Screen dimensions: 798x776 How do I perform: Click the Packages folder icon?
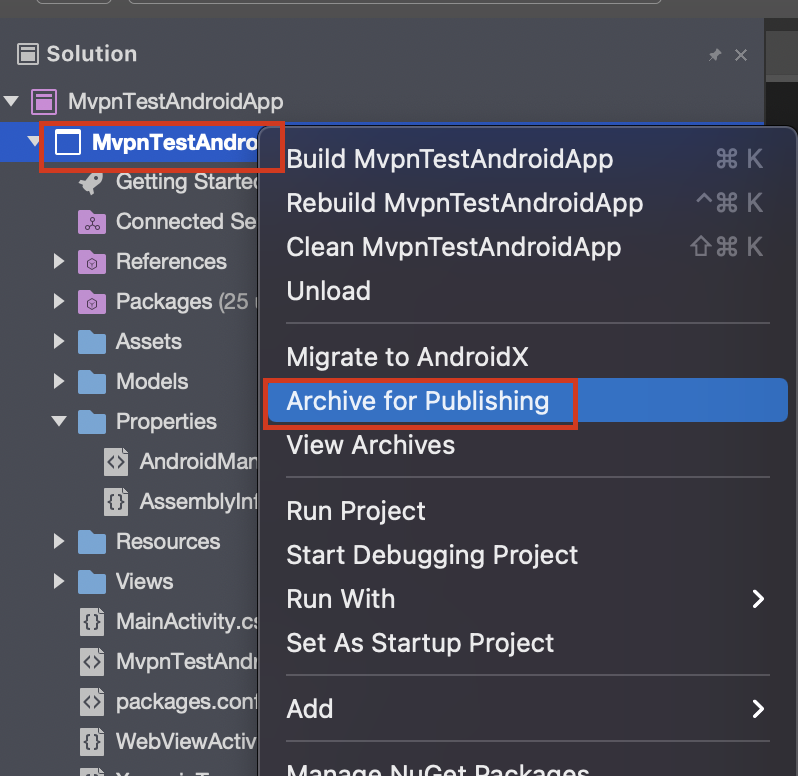click(92, 302)
